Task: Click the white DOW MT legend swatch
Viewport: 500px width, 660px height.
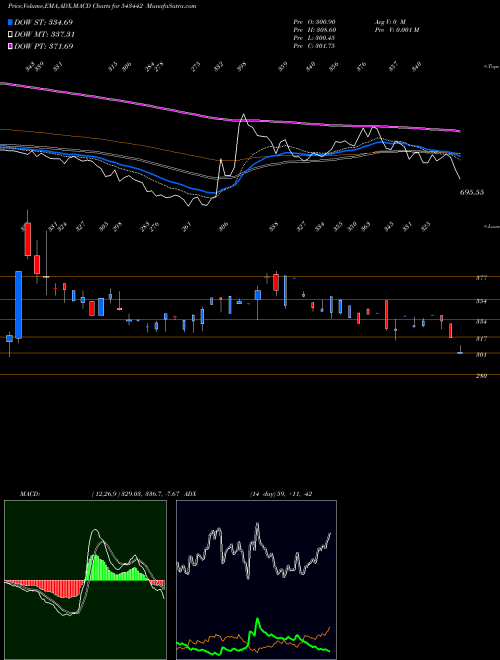Action: coord(10,34)
